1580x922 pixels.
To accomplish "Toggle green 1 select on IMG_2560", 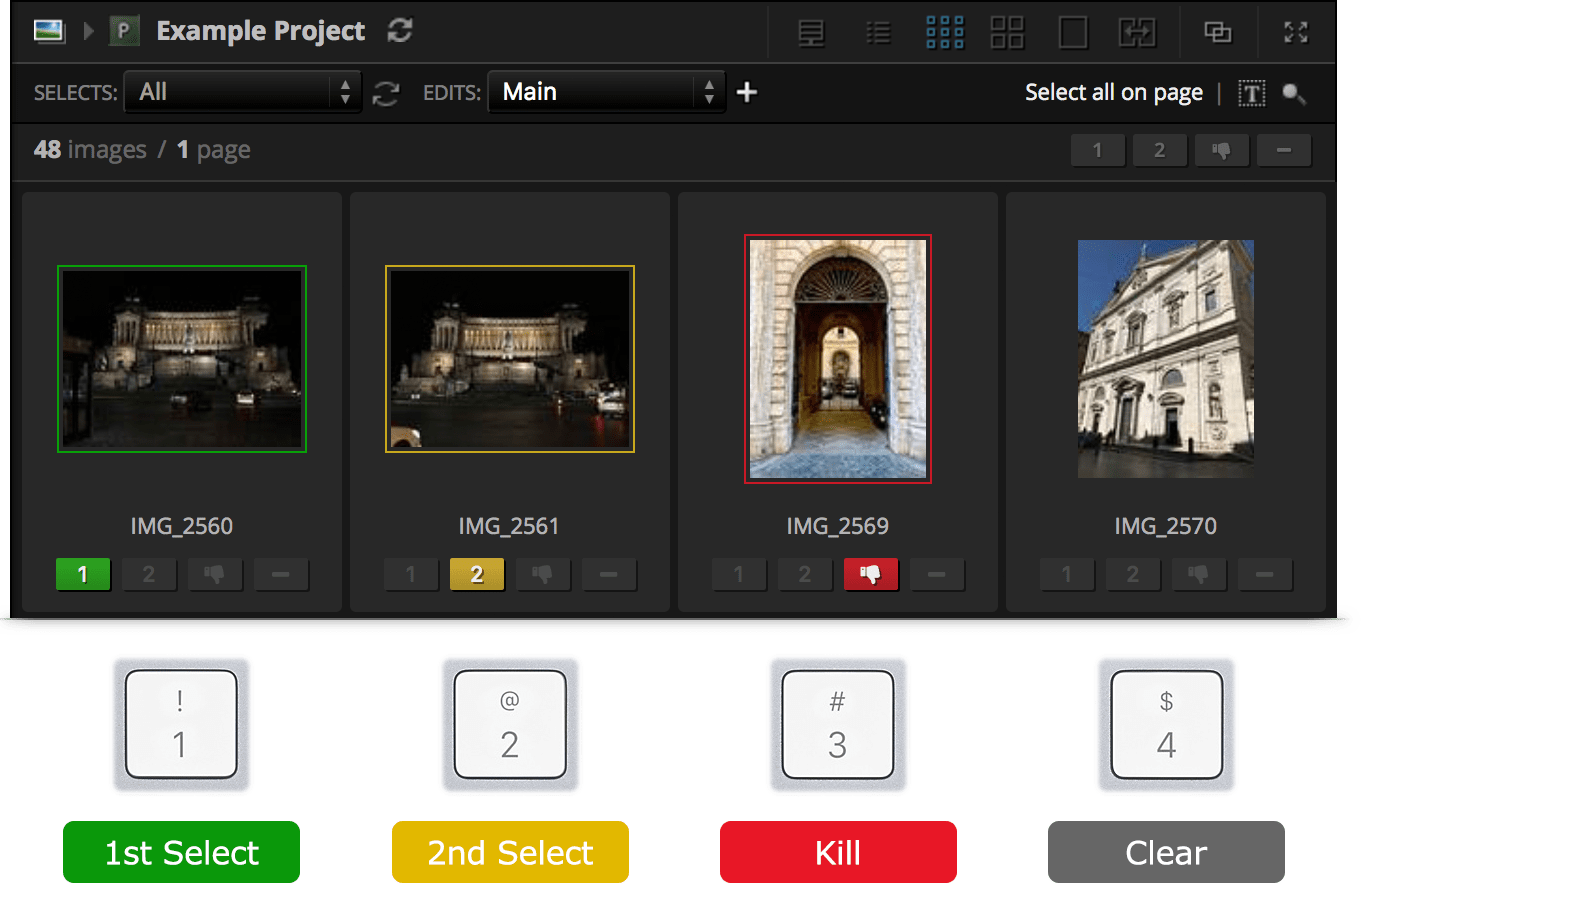I will (x=83, y=575).
